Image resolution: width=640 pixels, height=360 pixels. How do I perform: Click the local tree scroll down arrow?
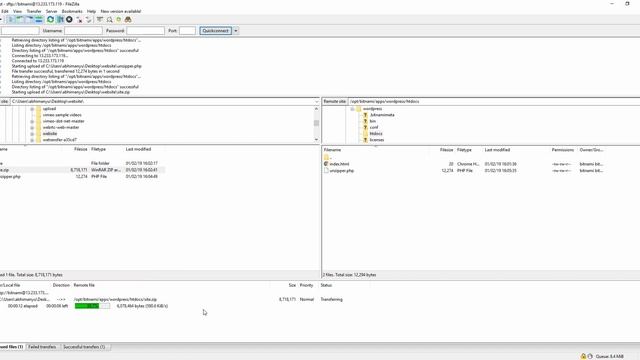[316, 140]
